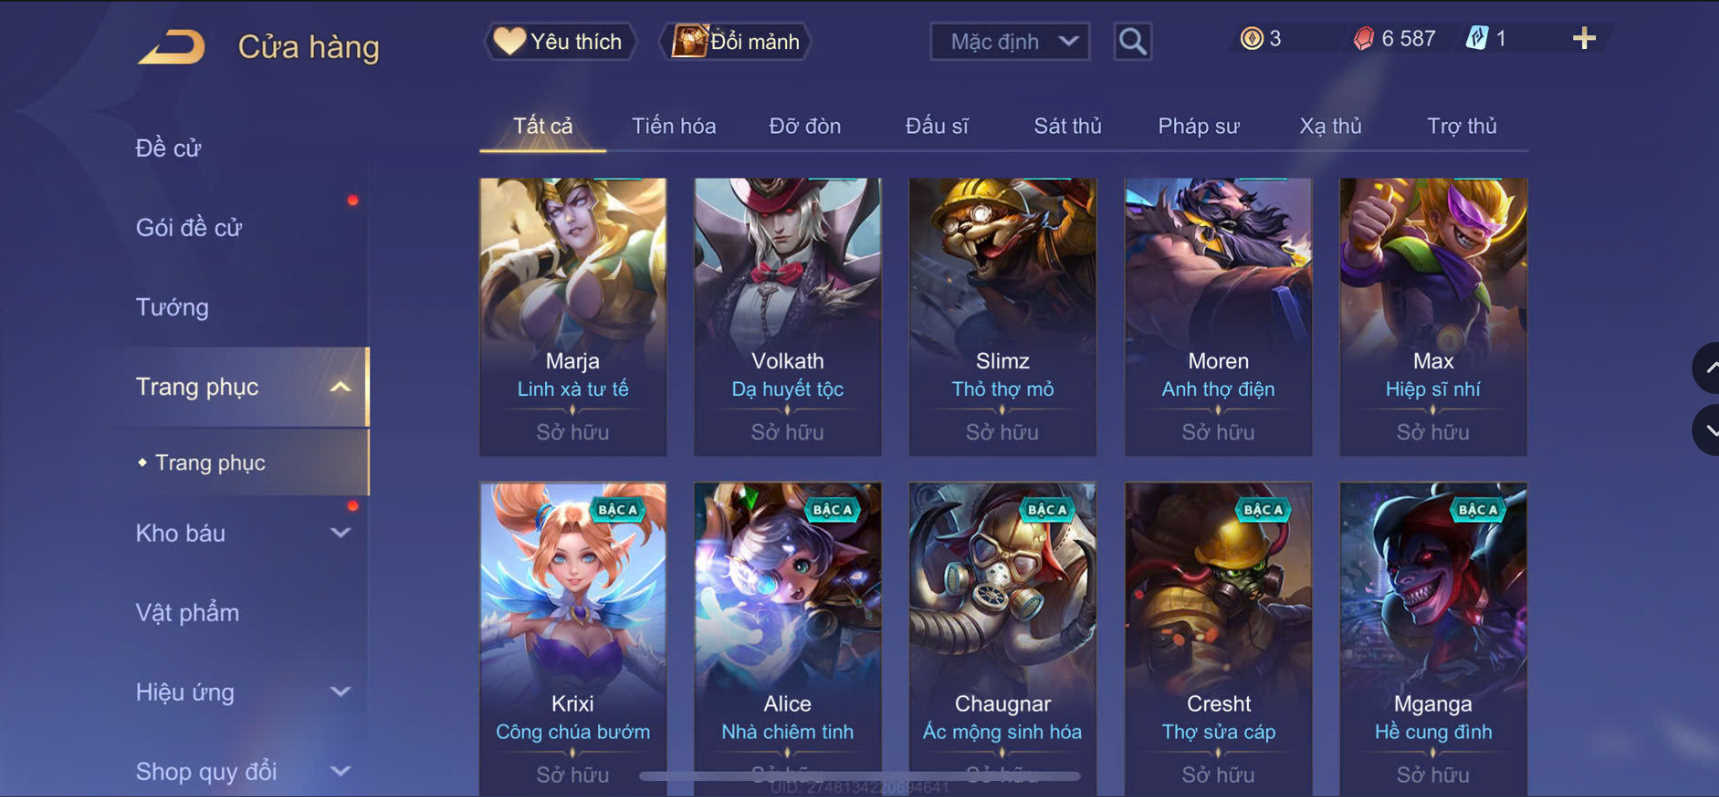The width and height of the screenshot is (1719, 797).
Task: Open the Mặc định sort dropdown
Action: click(x=1010, y=42)
